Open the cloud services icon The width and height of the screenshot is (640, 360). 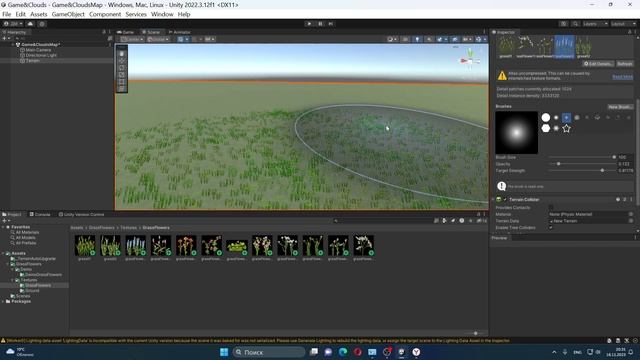[x=30, y=24]
